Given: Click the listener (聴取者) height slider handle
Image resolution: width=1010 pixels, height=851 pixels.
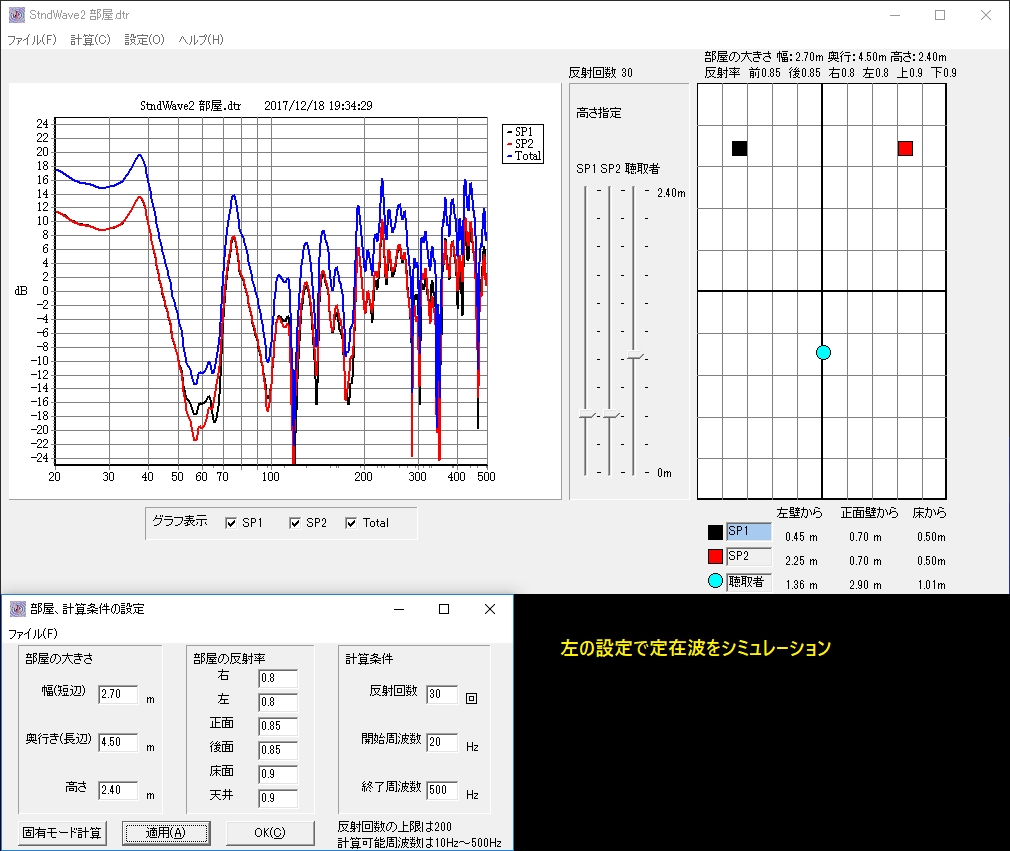Looking at the screenshot, I should point(635,355).
